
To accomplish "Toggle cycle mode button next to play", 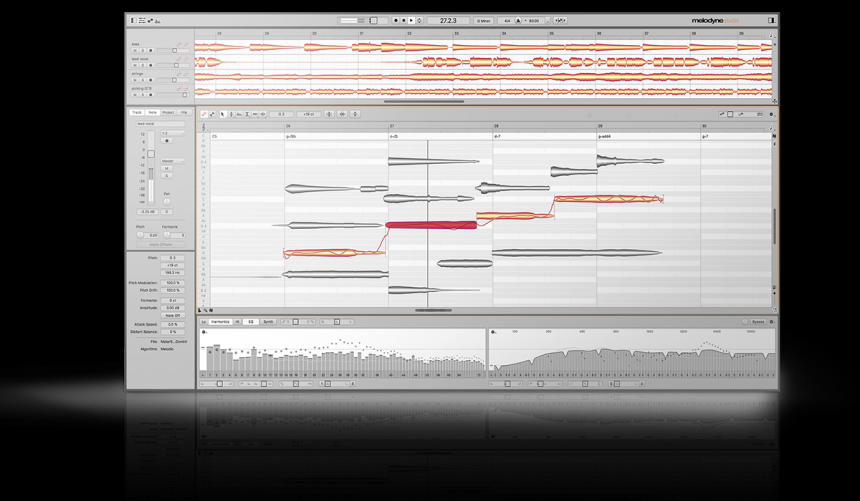I will coord(419,20).
